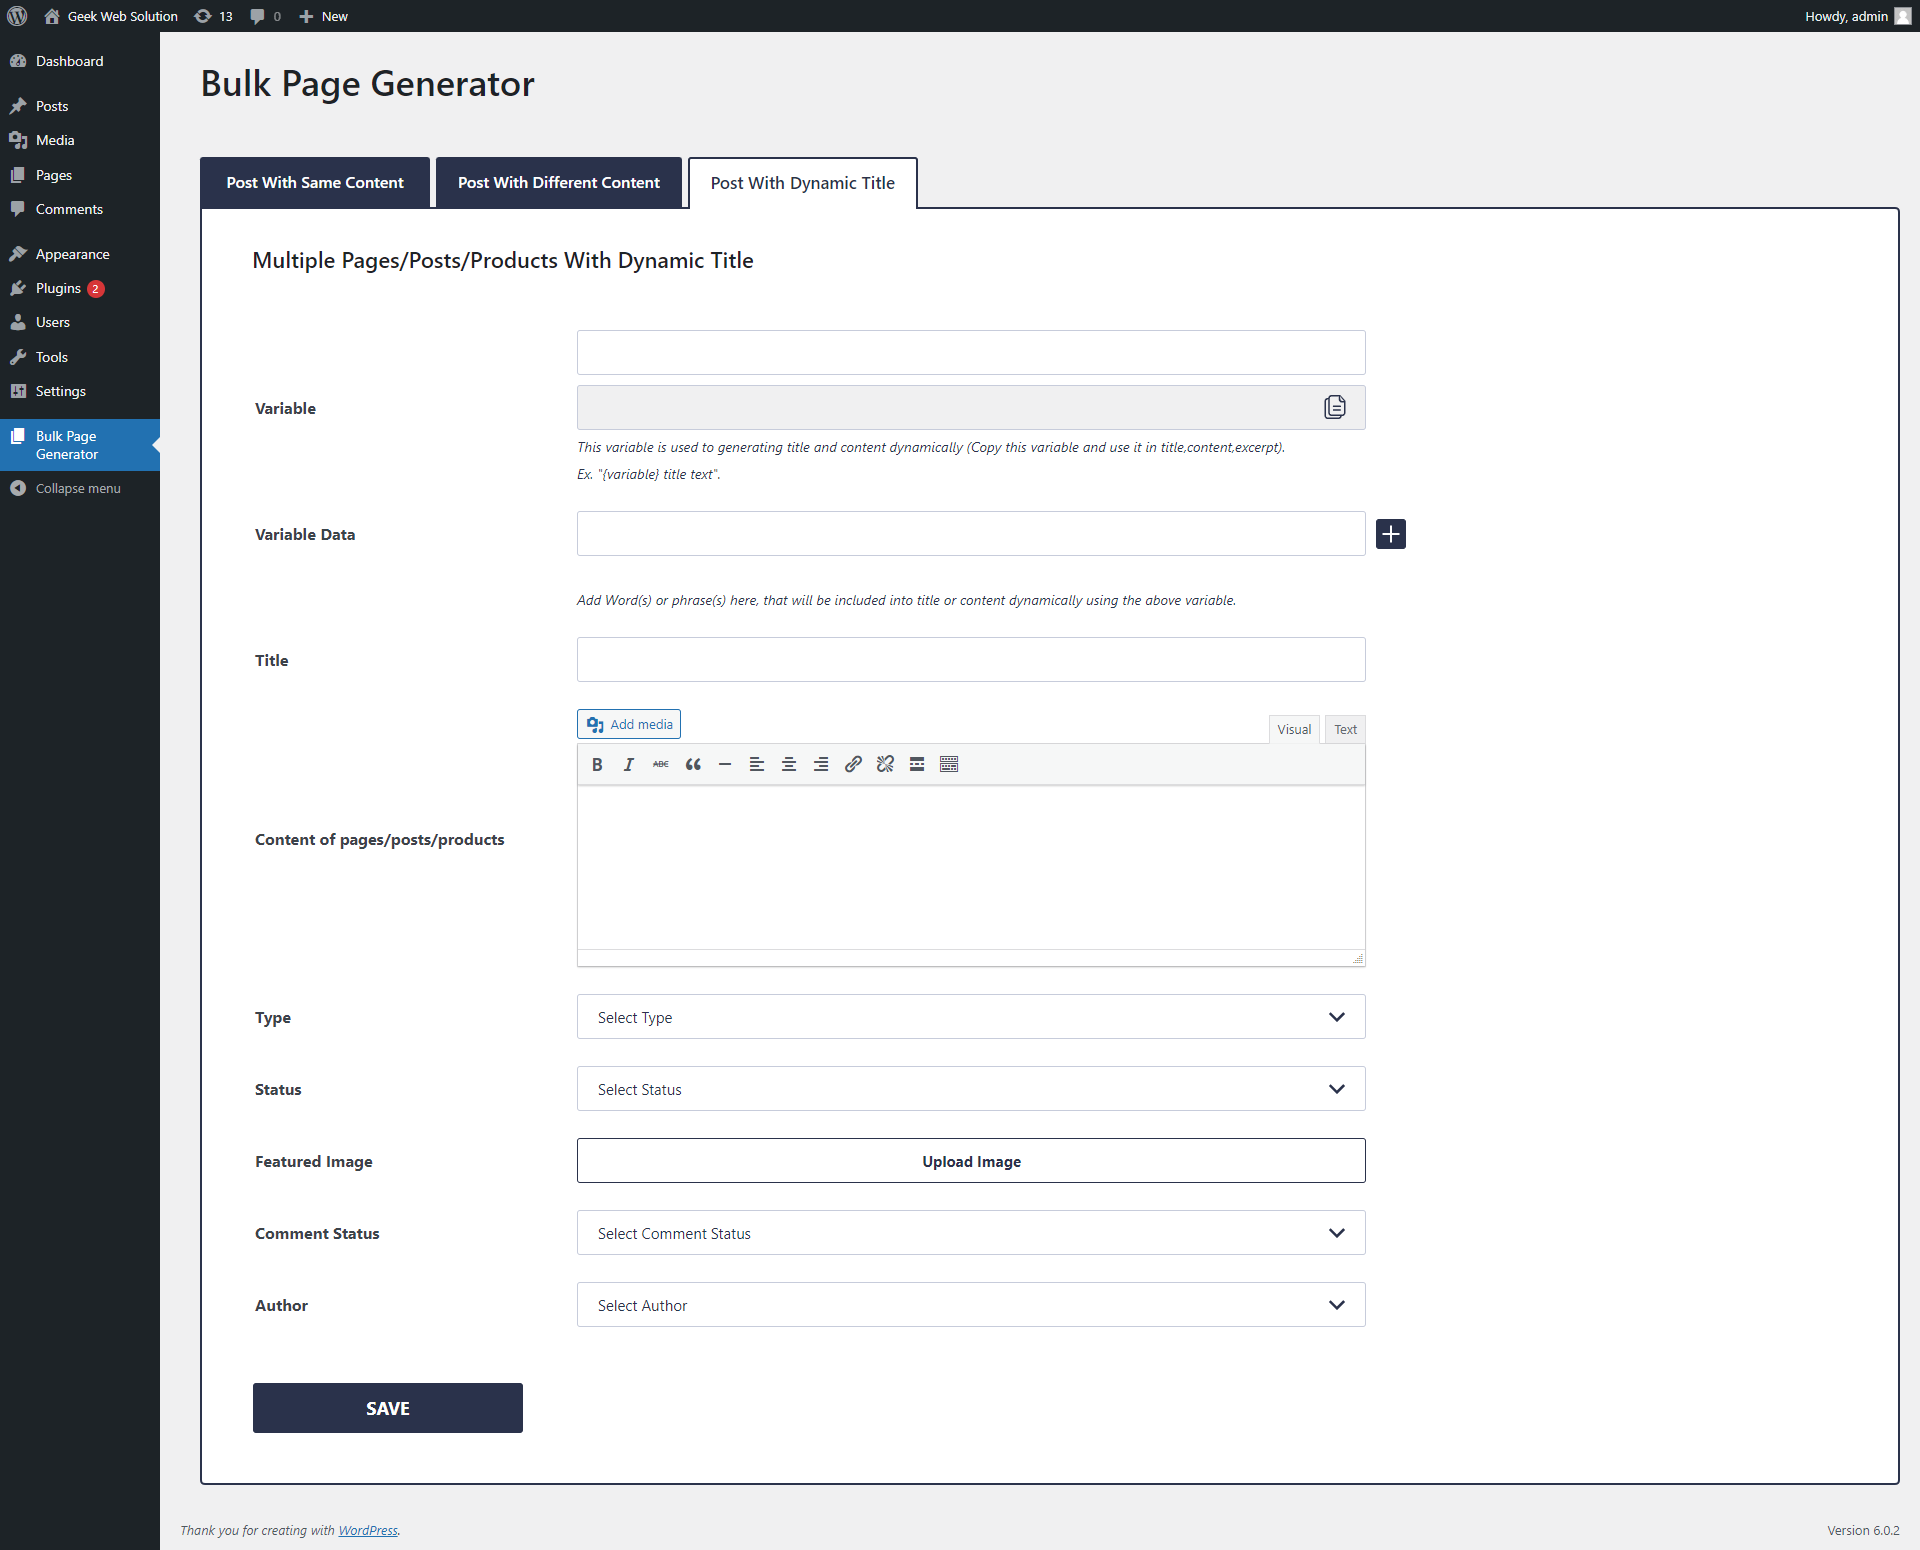
Task: Copy the variable with the clipboard icon
Action: 1335,407
